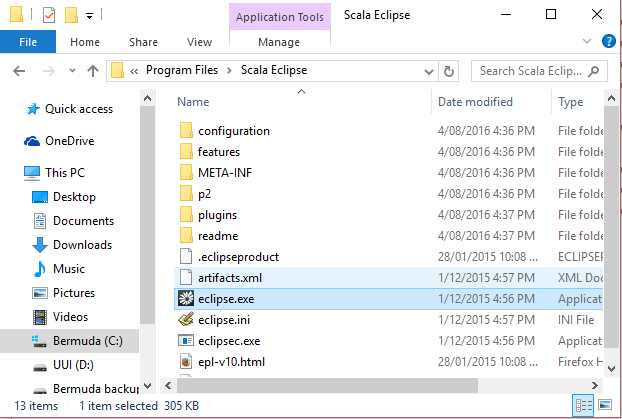Select Documents in the navigation pane
Screen dimensions: 622x419
83,221
